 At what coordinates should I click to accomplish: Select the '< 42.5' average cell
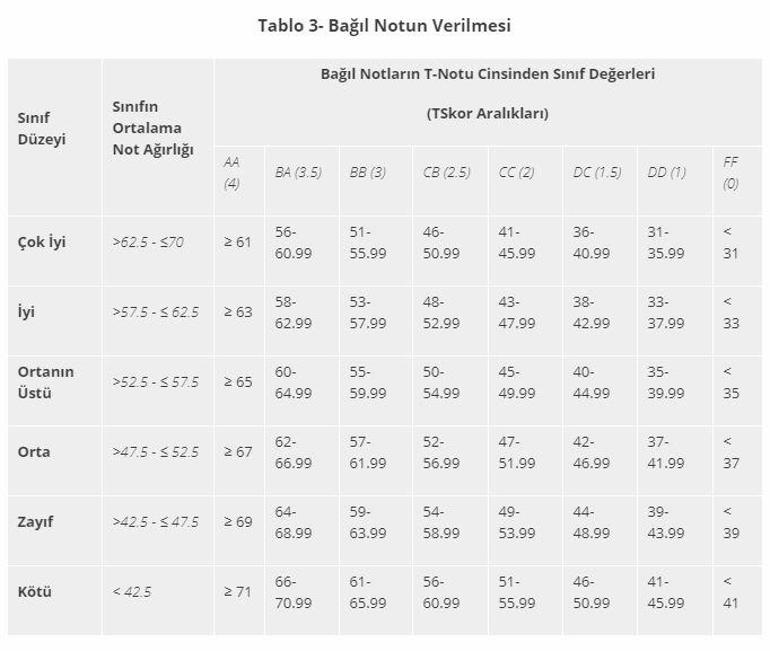coord(132,591)
